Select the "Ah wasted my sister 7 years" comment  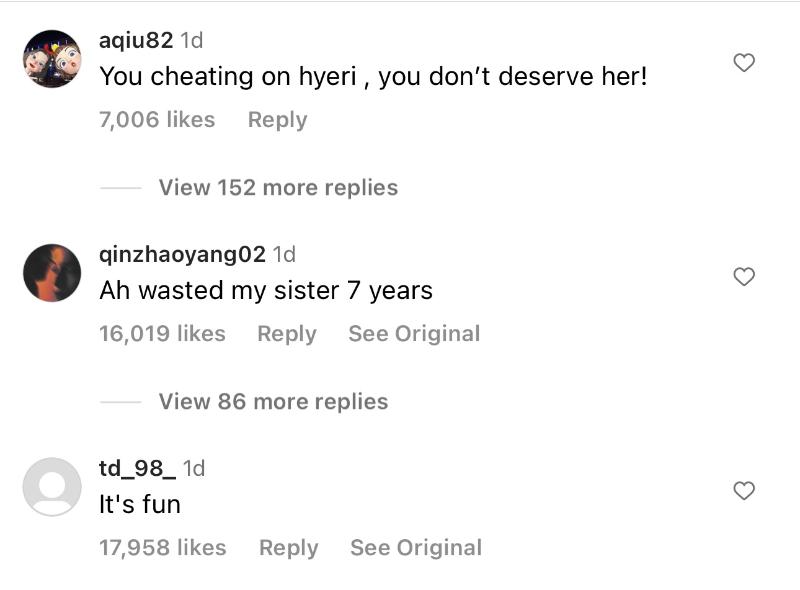pyautogui.click(x=266, y=291)
